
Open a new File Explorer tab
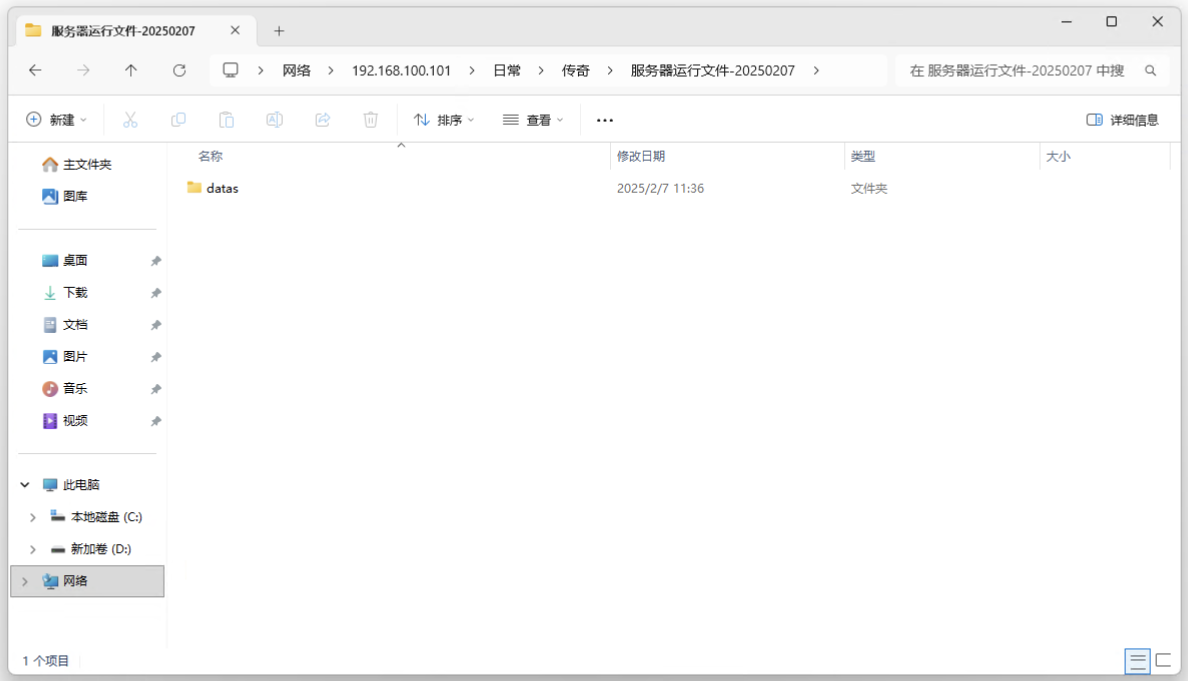click(278, 30)
